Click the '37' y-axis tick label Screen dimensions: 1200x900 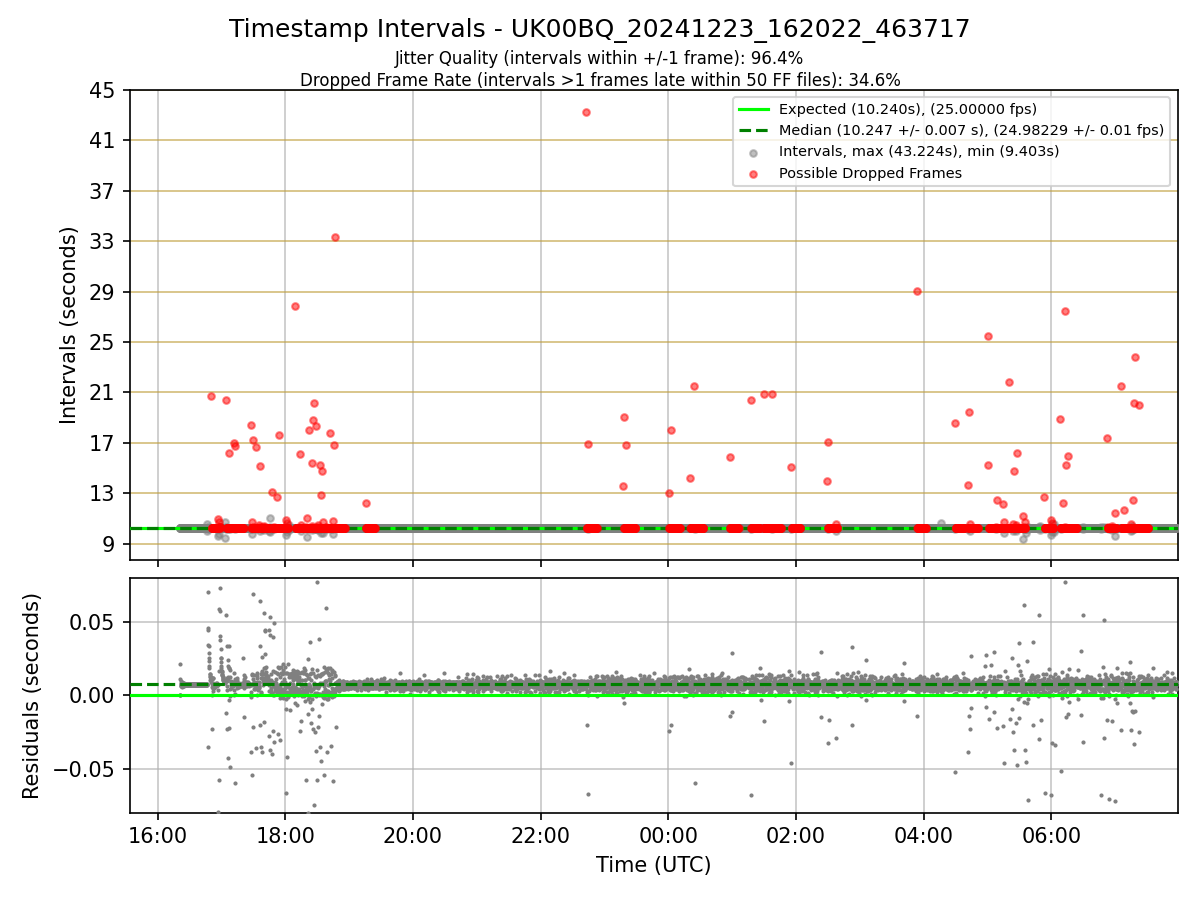pos(104,191)
